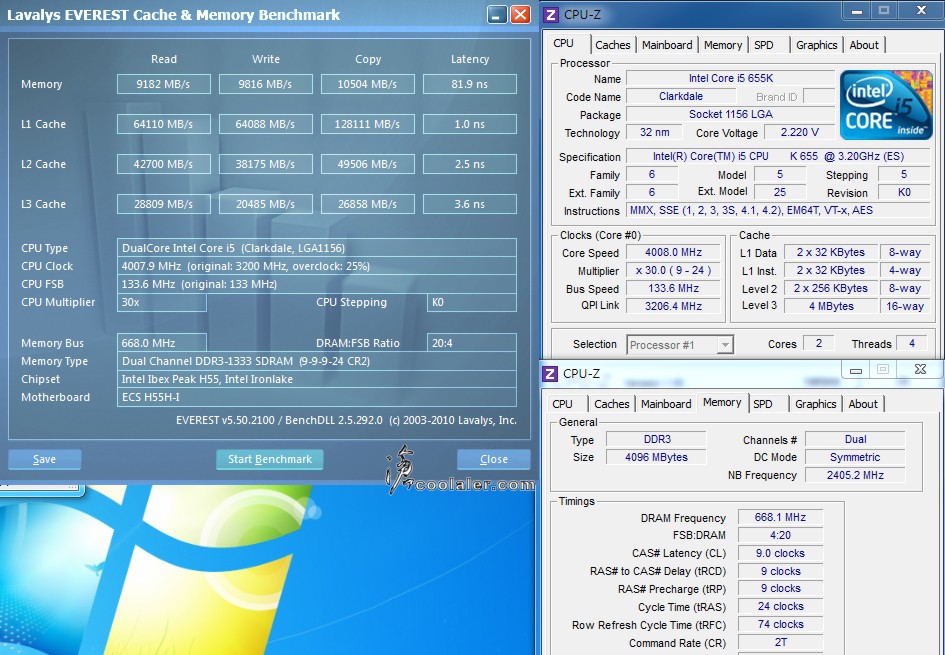Select CPU tab in upper CPU-Z window
This screenshot has width=945, height=655.
[564, 43]
